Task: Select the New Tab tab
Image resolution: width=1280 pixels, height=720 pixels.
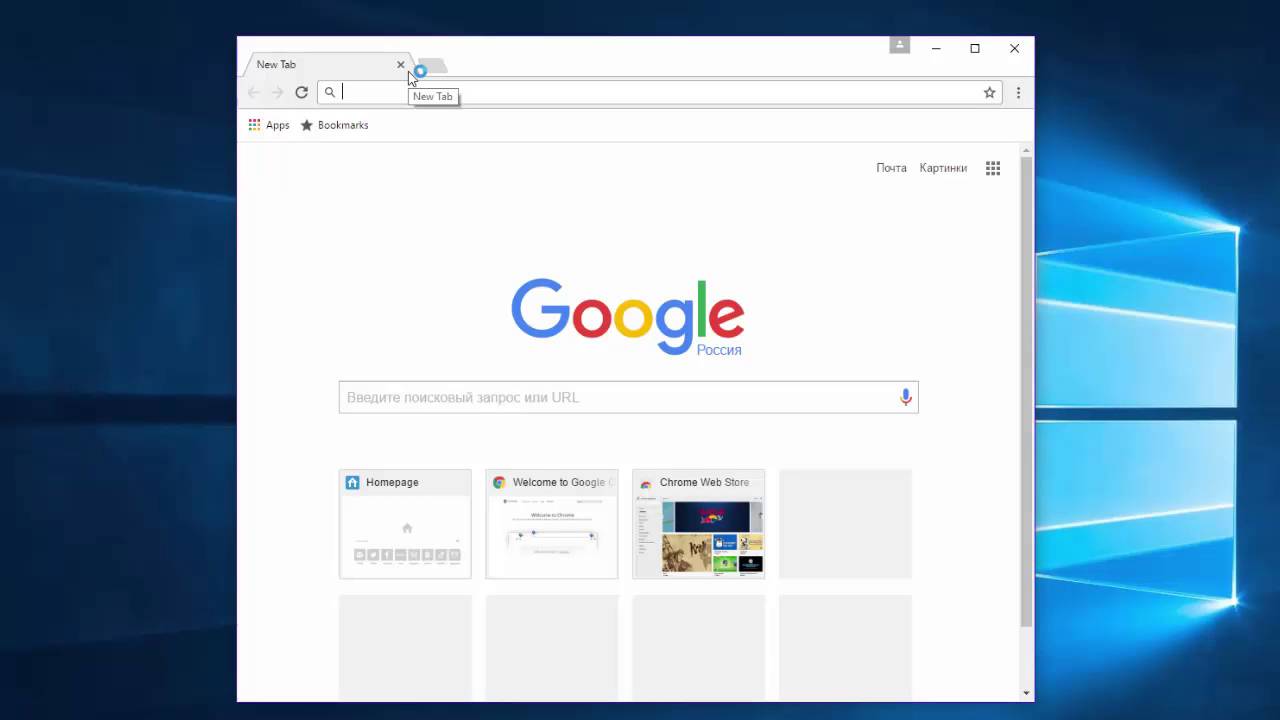Action: 327,64
